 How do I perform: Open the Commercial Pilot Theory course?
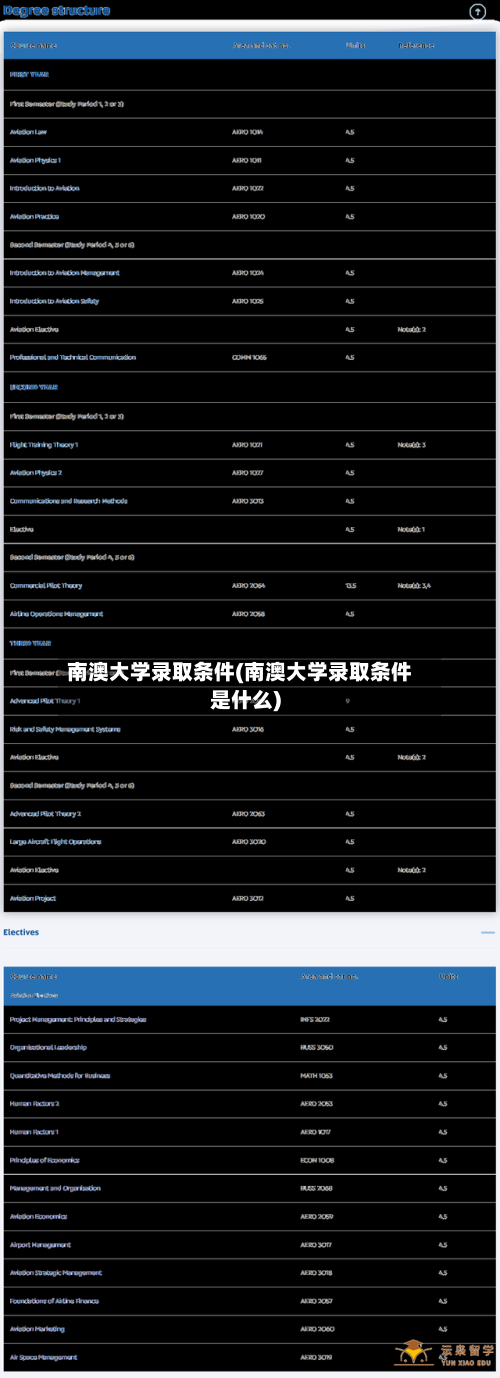coord(46,586)
